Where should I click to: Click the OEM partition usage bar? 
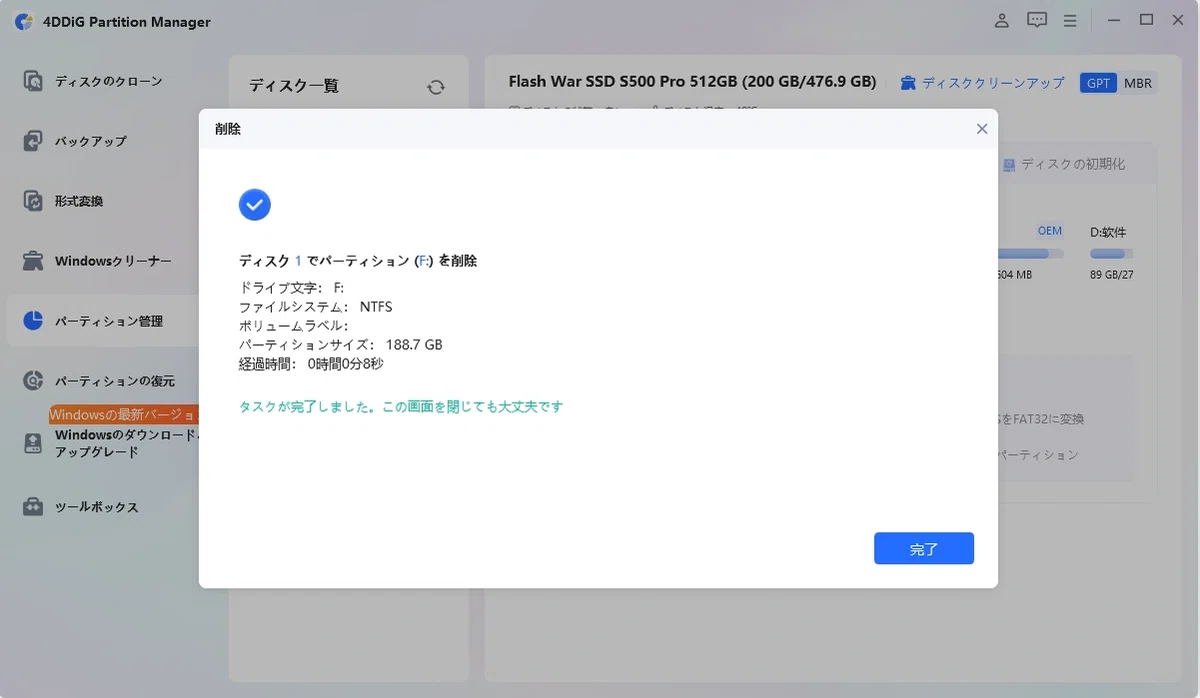(1030, 255)
